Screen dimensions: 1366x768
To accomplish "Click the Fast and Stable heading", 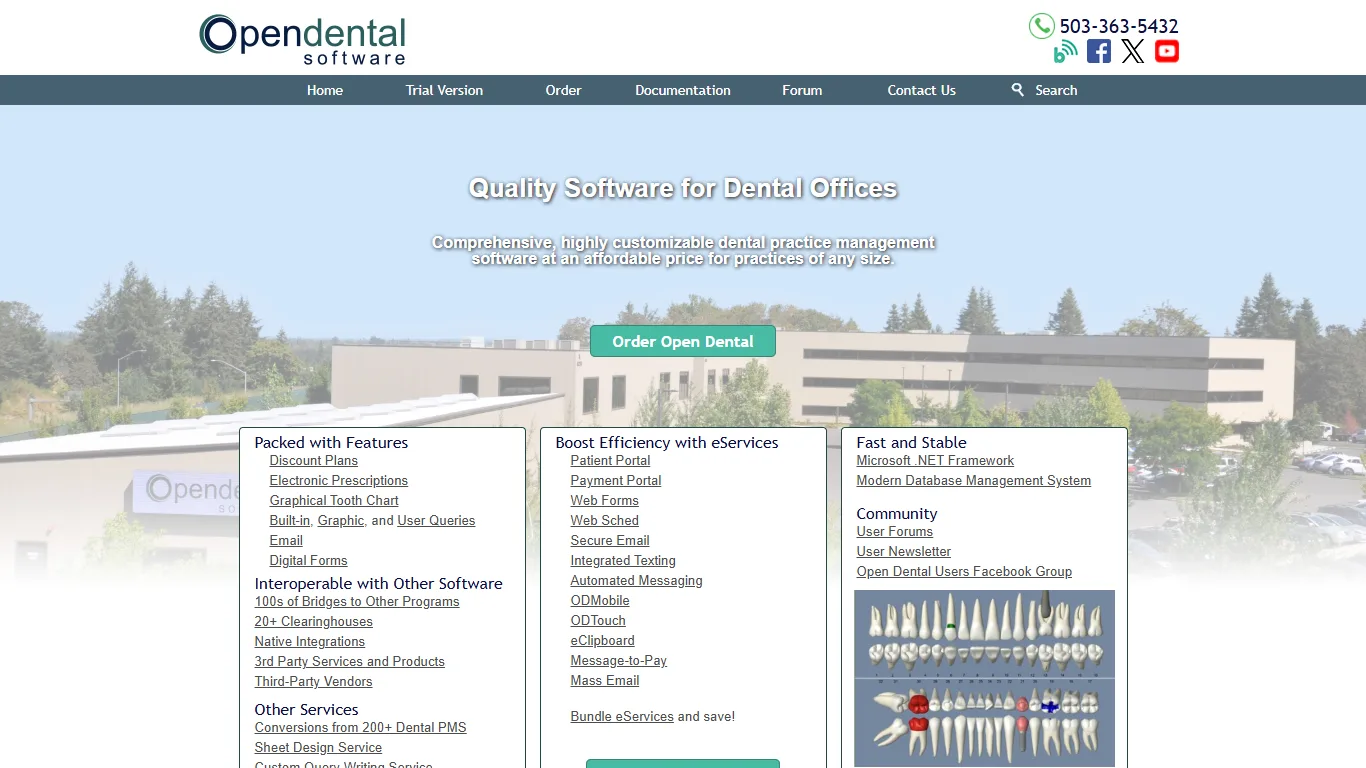I will (x=911, y=442).
